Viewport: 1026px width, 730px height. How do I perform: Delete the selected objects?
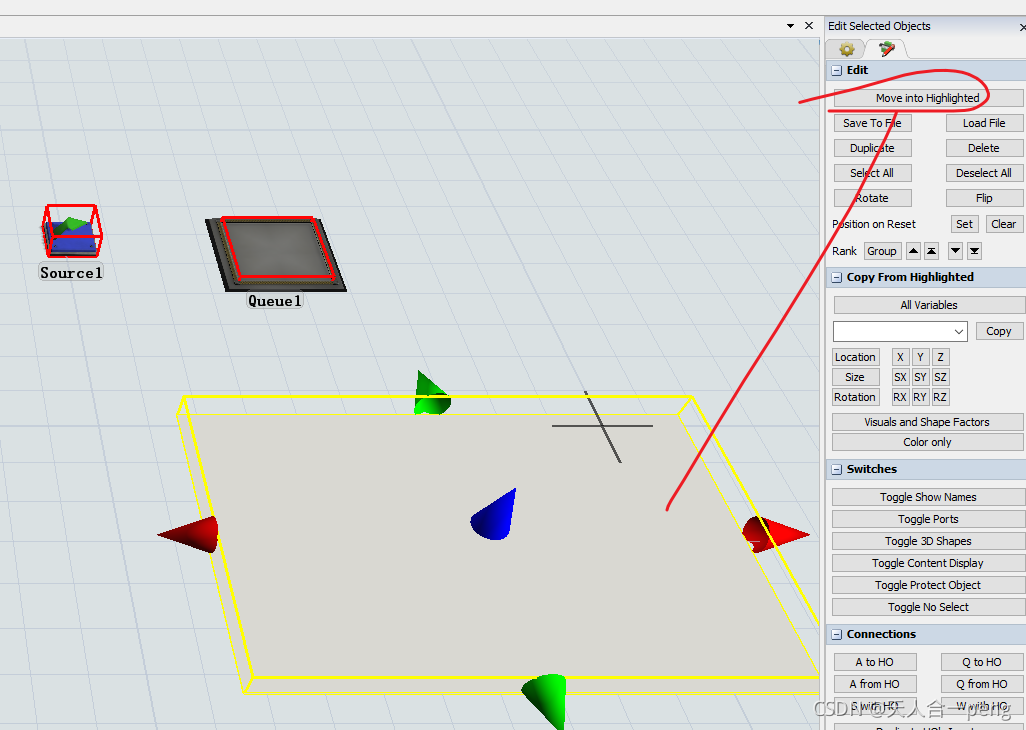tap(983, 148)
